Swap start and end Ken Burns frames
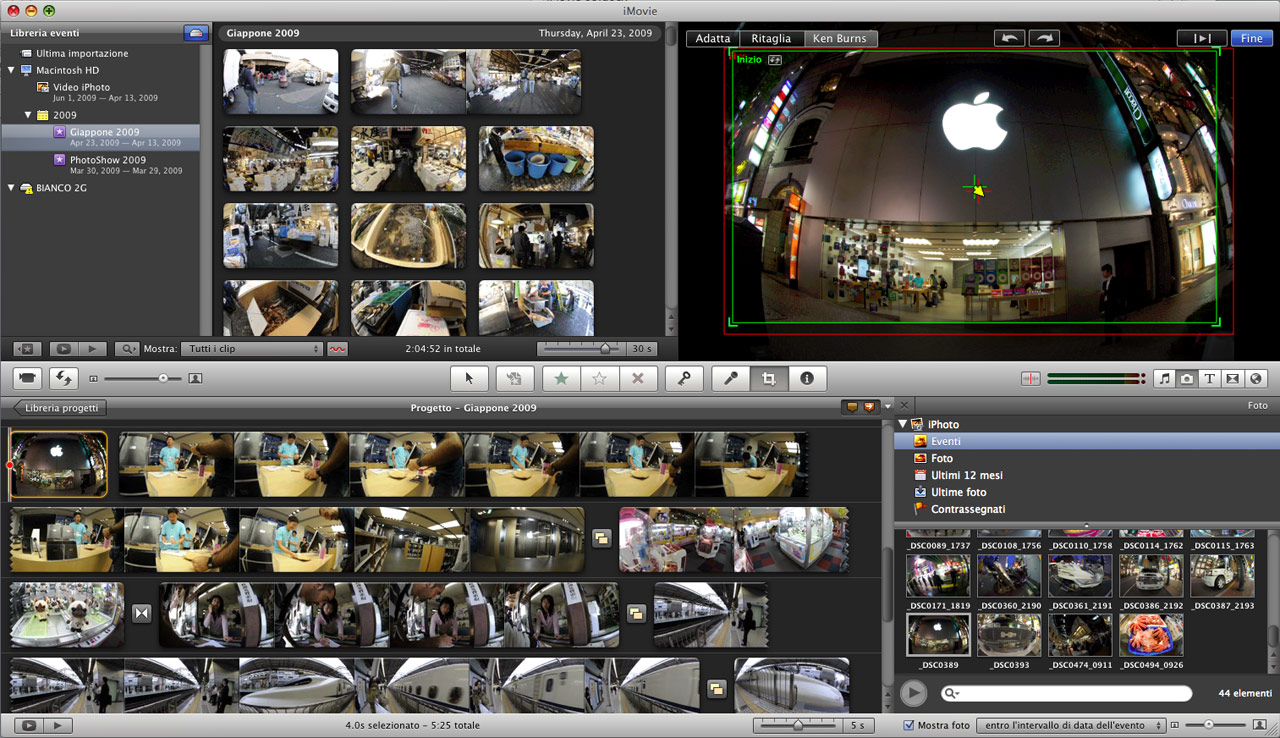Image resolution: width=1280 pixels, height=738 pixels. click(775, 60)
